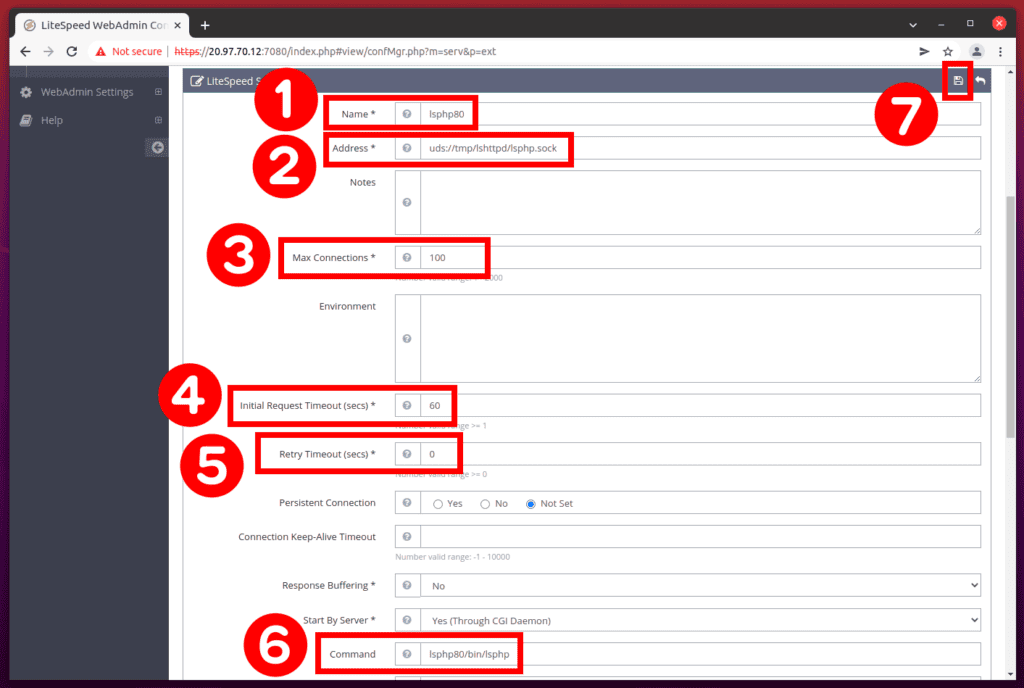Click the Name input field
The width and height of the screenshot is (1024, 688).
tap(701, 114)
